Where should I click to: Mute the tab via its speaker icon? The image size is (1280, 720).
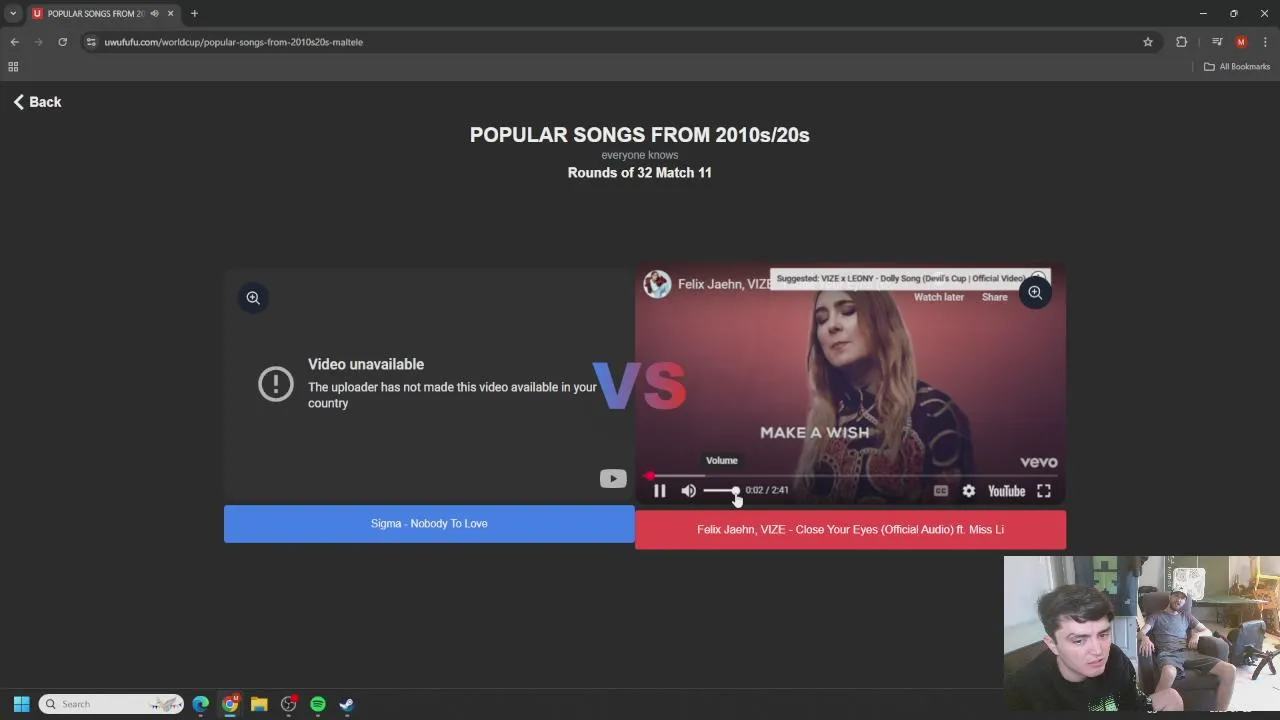point(154,14)
